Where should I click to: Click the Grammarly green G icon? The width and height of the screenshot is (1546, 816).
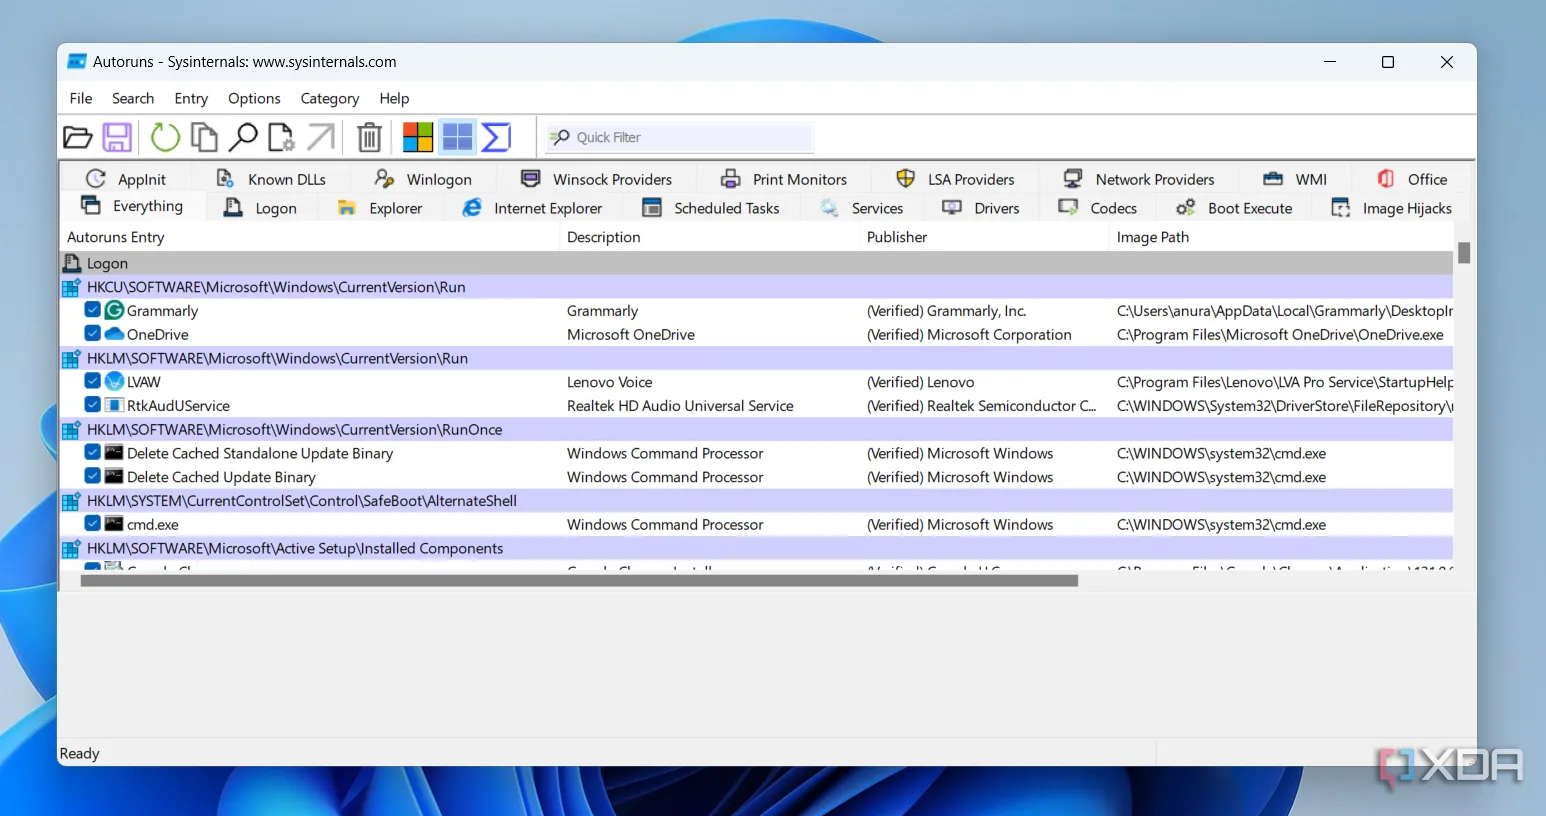point(114,311)
